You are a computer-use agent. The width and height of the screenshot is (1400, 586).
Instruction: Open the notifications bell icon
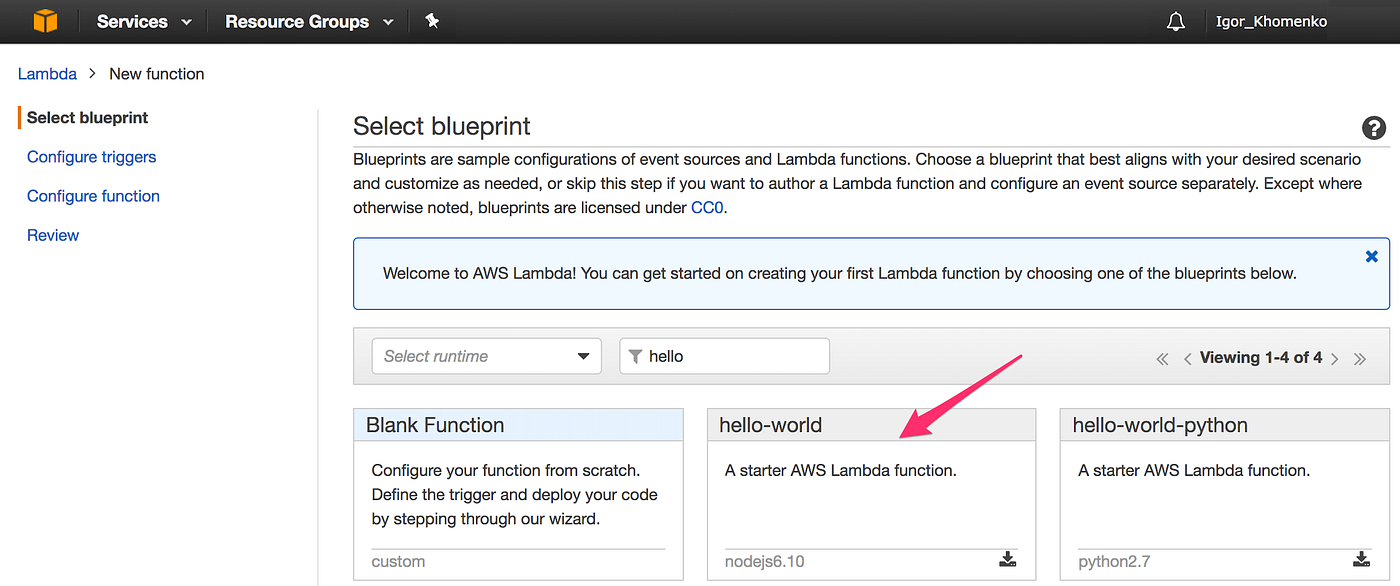(x=1175, y=20)
